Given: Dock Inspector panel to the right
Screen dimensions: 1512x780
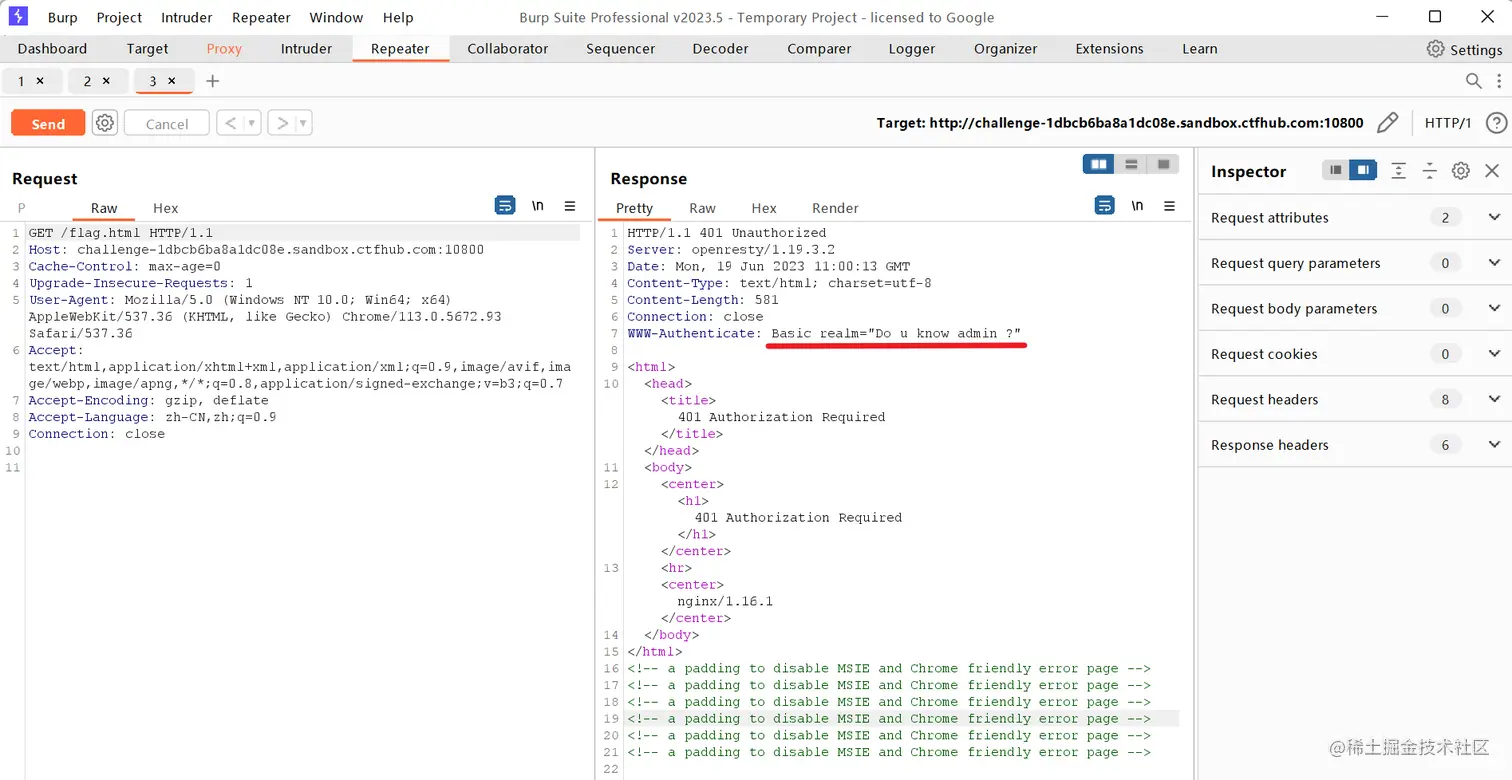Looking at the screenshot, I should (x=1363, y=171).
